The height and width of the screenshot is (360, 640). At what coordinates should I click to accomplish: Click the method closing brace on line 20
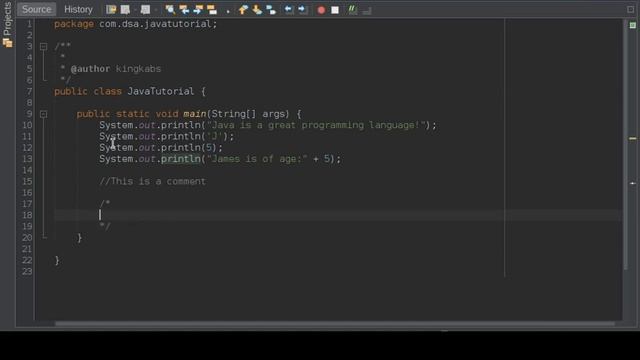click(80, 238)
